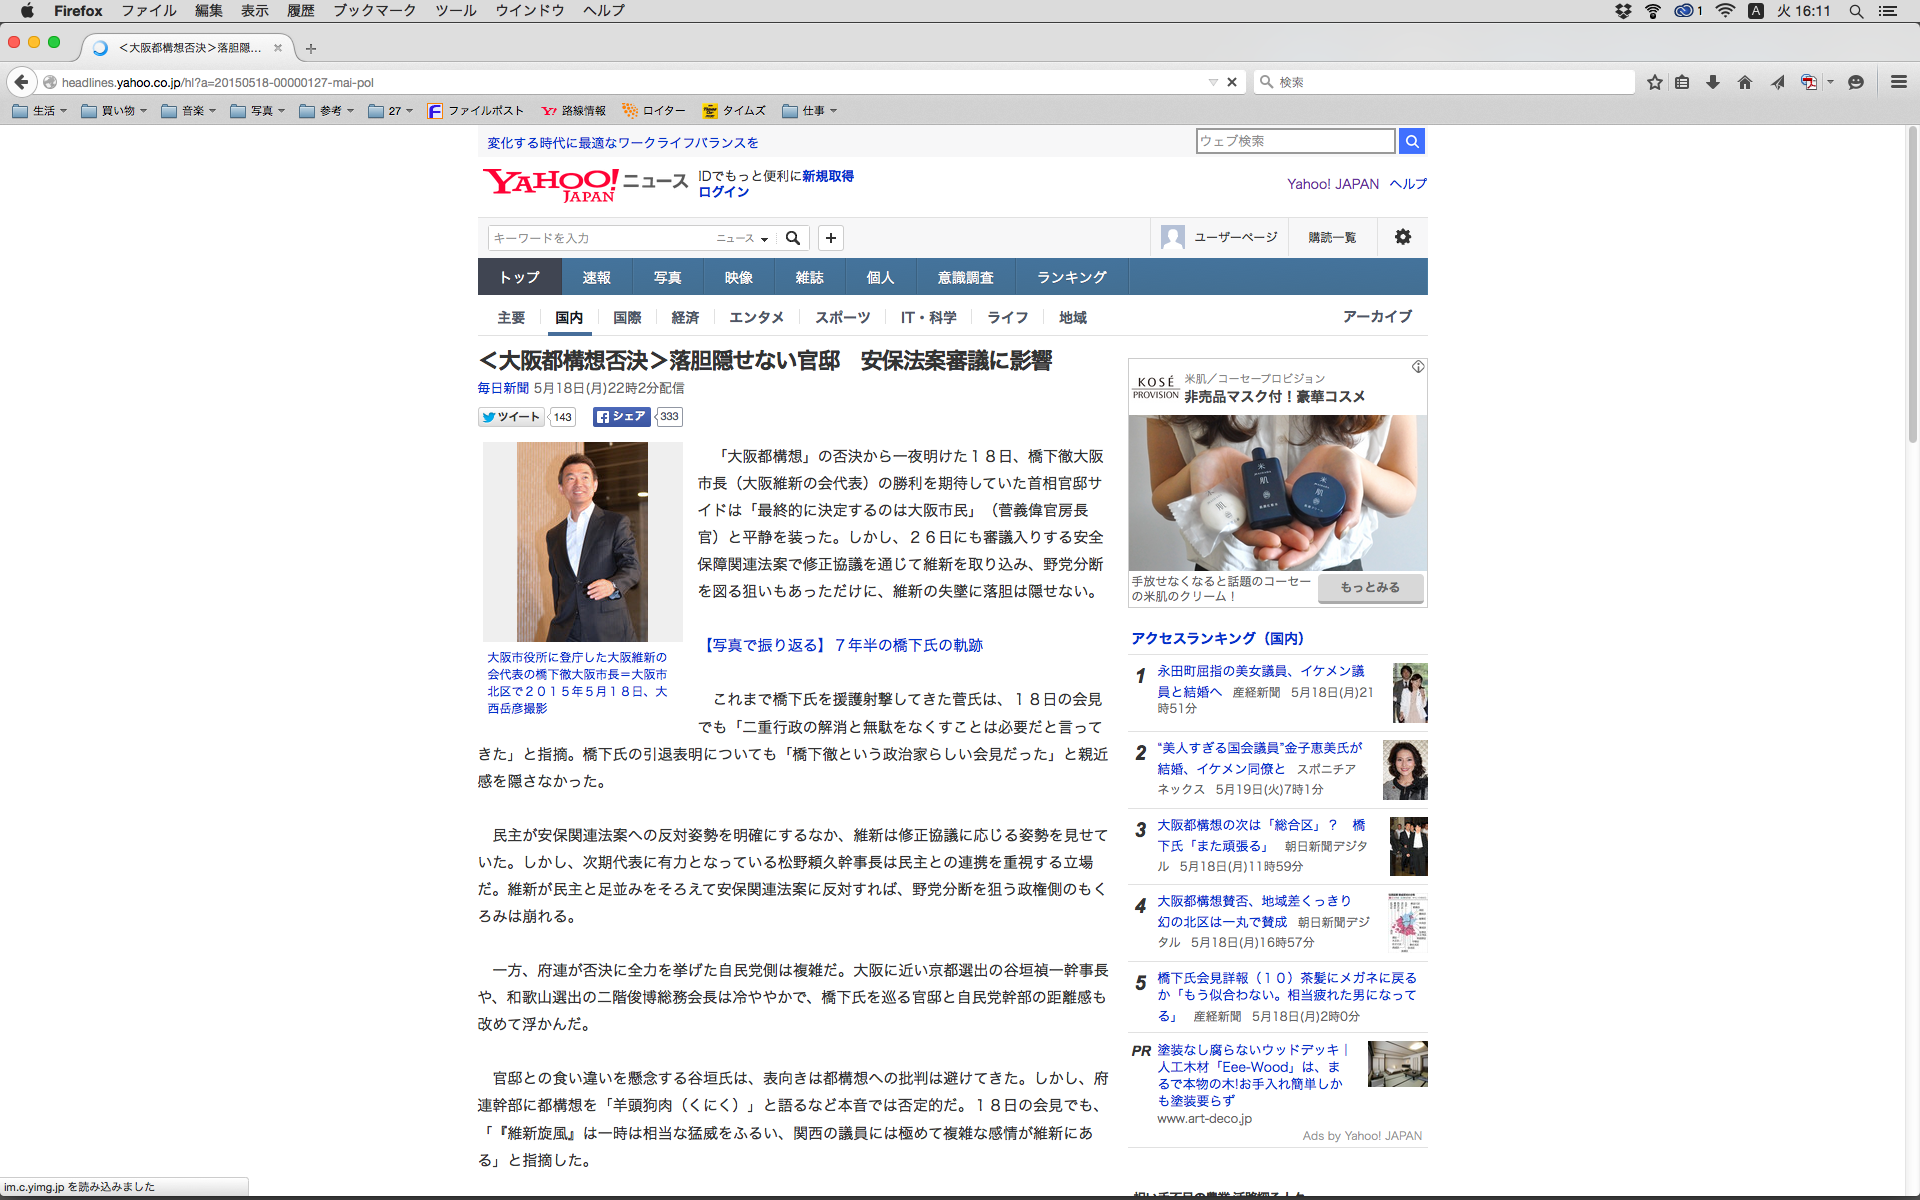Select the 経済 category tab

pyautogui.click(x=685, y=317)
